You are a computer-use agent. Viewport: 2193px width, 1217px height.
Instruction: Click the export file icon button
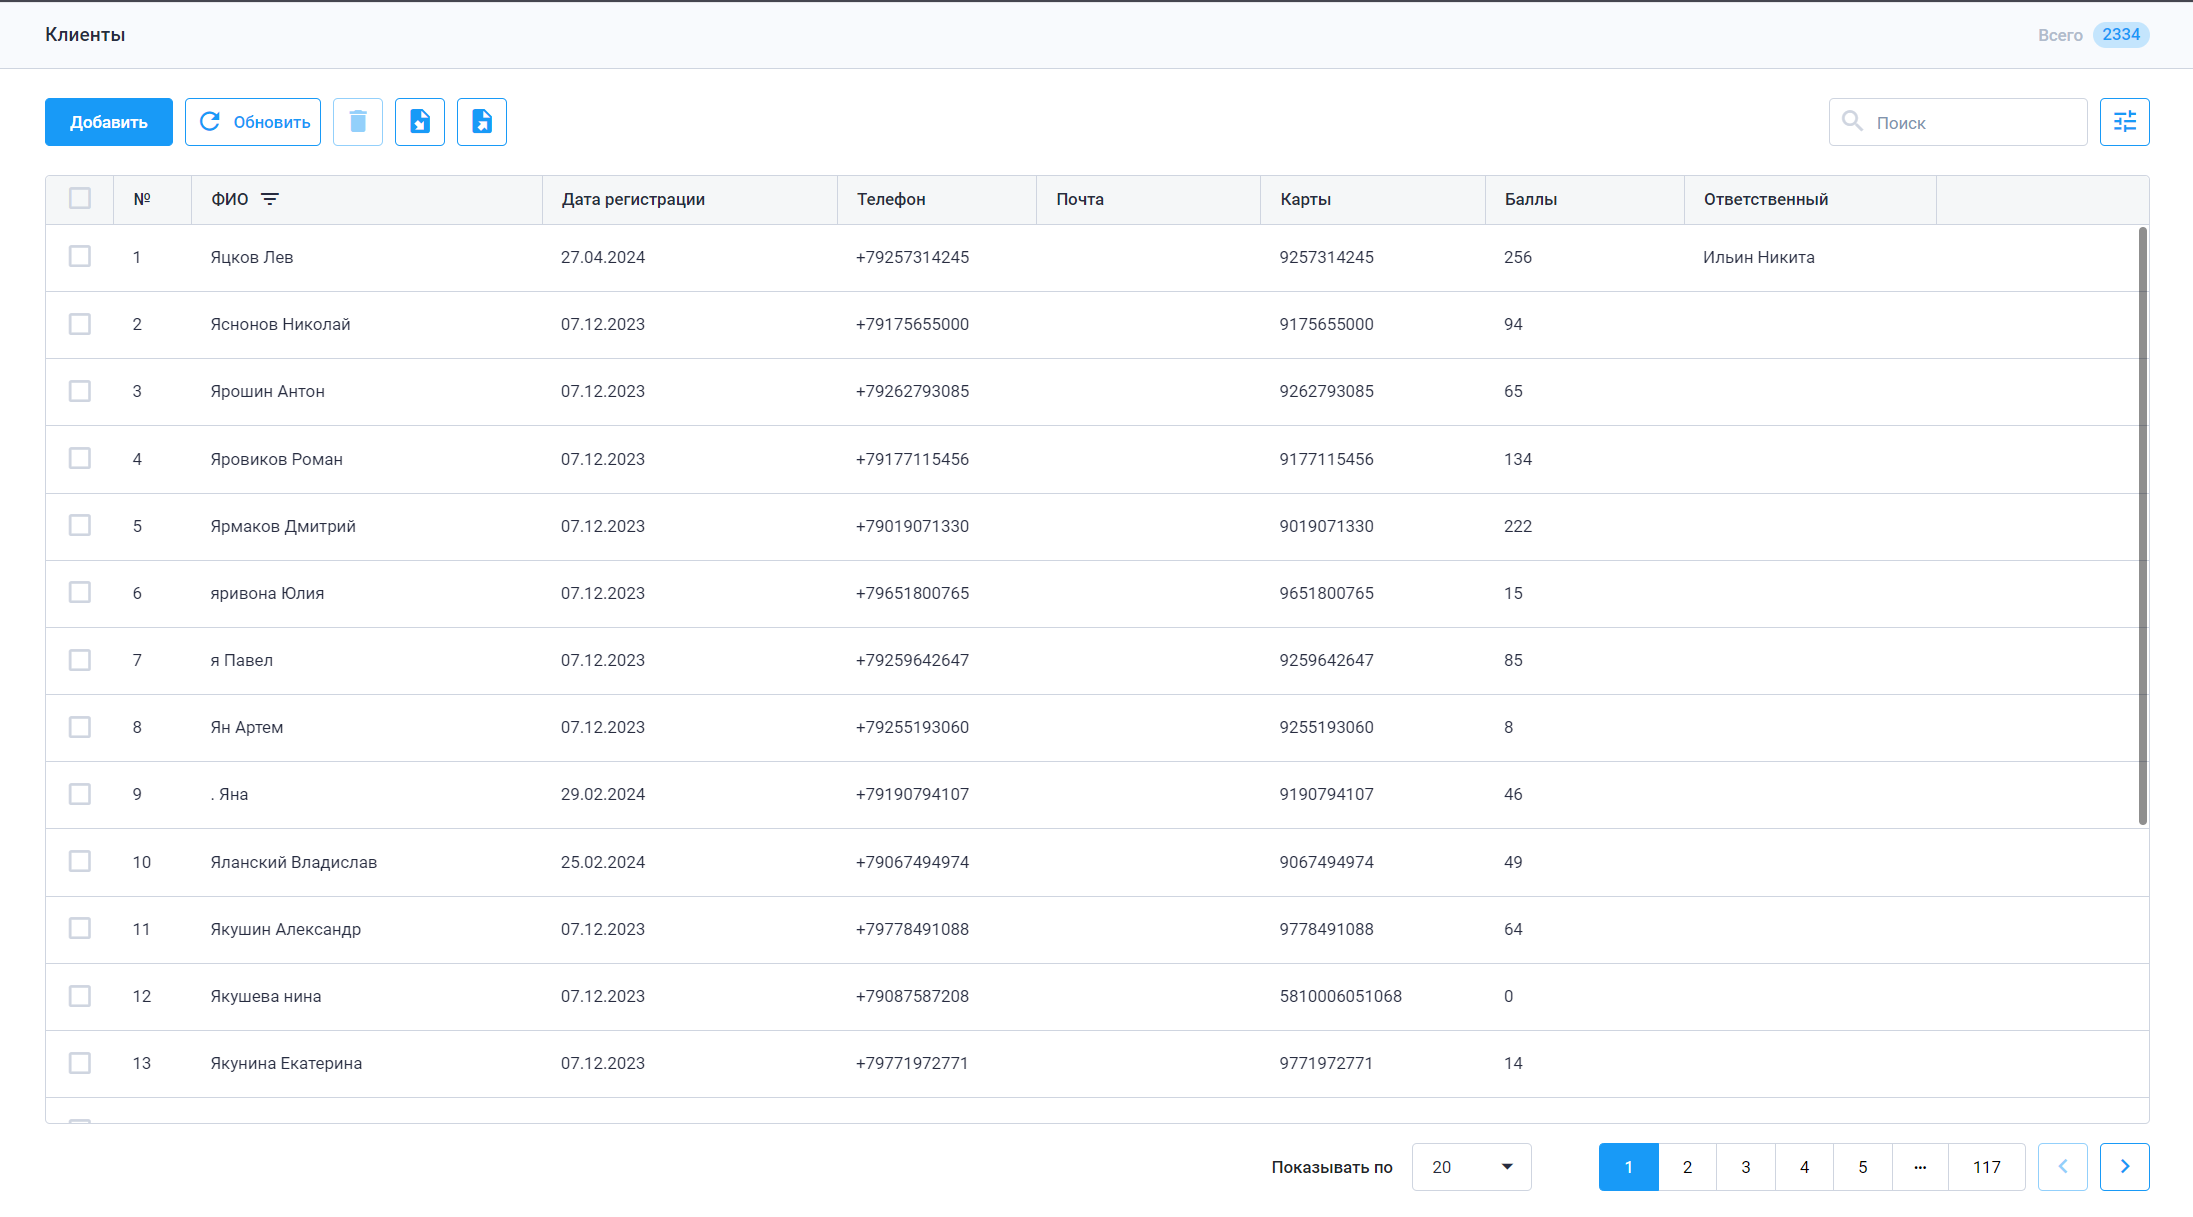pos(482,122)
